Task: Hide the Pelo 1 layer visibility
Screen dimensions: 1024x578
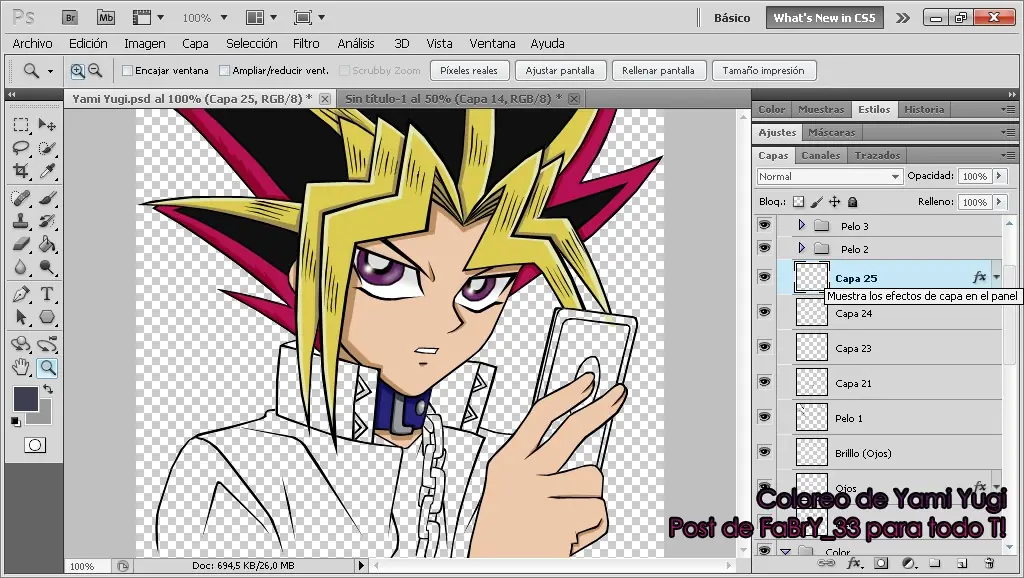Action: (x=764, y=417)
